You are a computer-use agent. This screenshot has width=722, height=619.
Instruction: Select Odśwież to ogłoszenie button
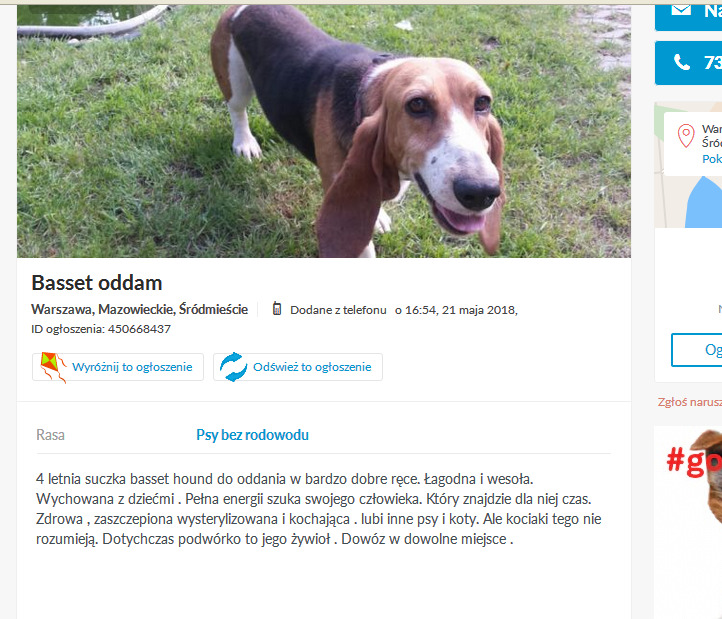coord(298,367)
